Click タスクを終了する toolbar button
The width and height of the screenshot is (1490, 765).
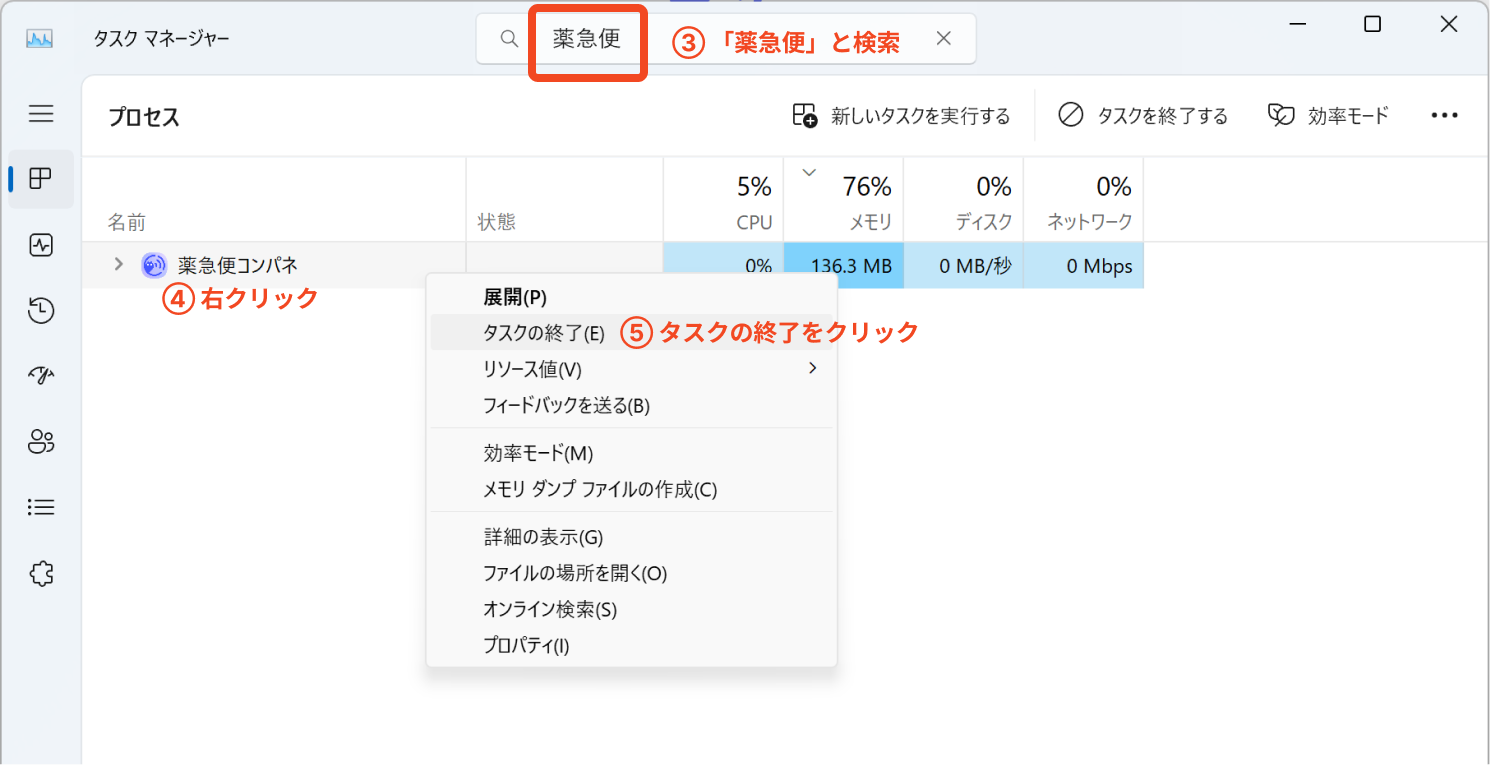(1143, 116)
